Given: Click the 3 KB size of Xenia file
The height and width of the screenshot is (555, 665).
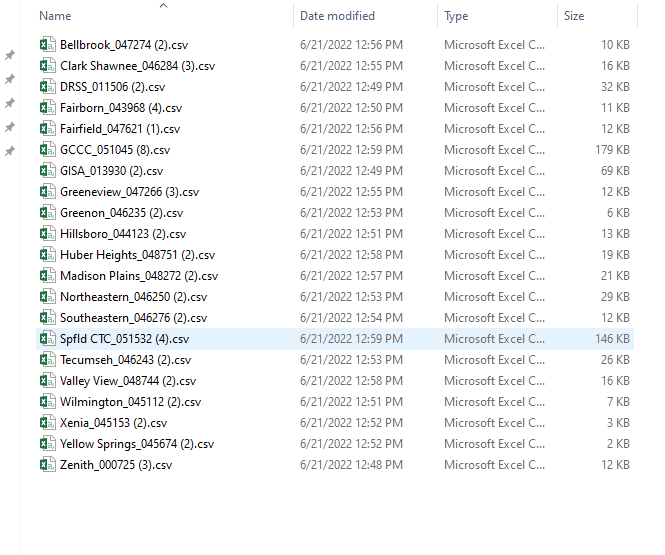Looking at the screenshot, I should [x=618, y=422].
